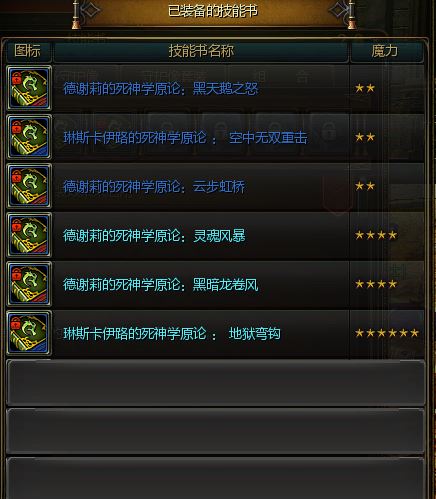Select 德谢莉的死神学原论：云步虹桥 entry
Viewport: 436px width, 499px height.
pyautogui.click(x=154, y=187)
